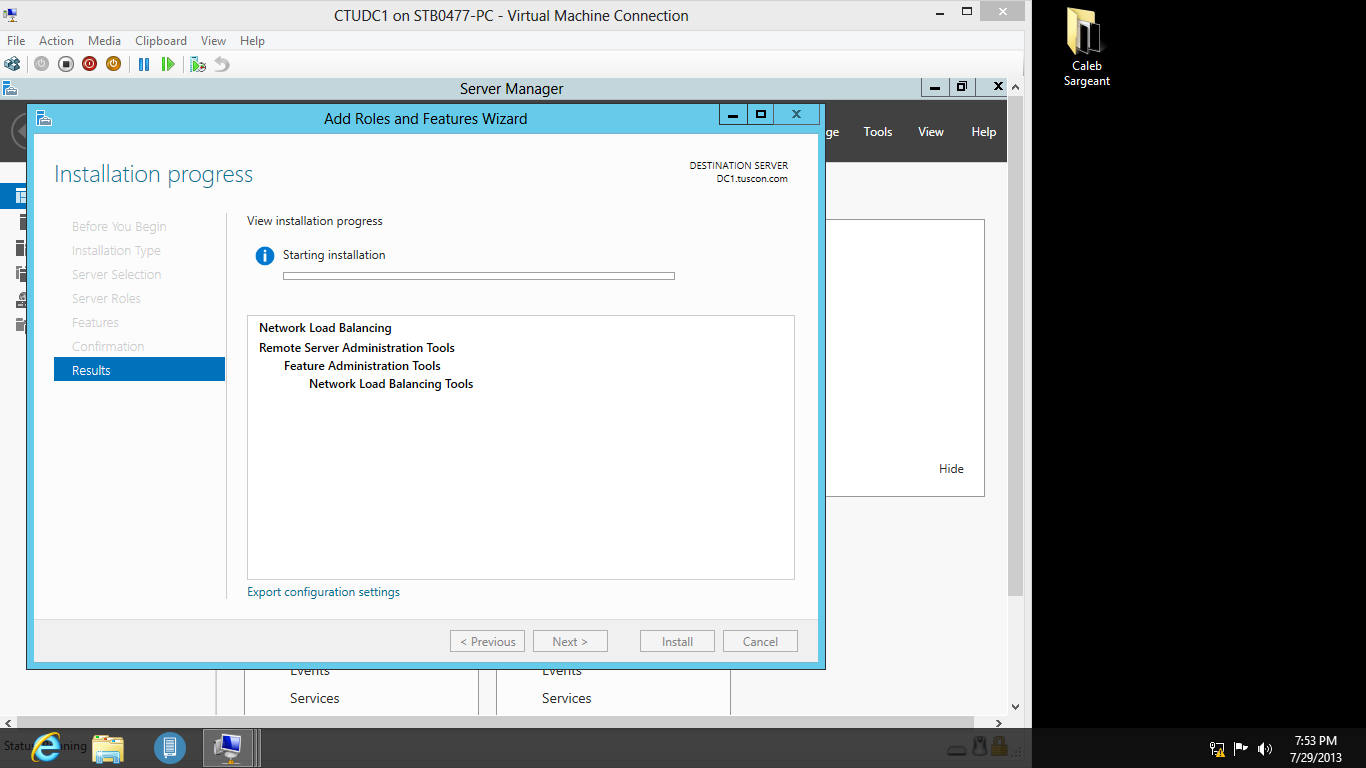Open the VM Connection Help menu
1366x768 pixels.
[x=252, y=41]
